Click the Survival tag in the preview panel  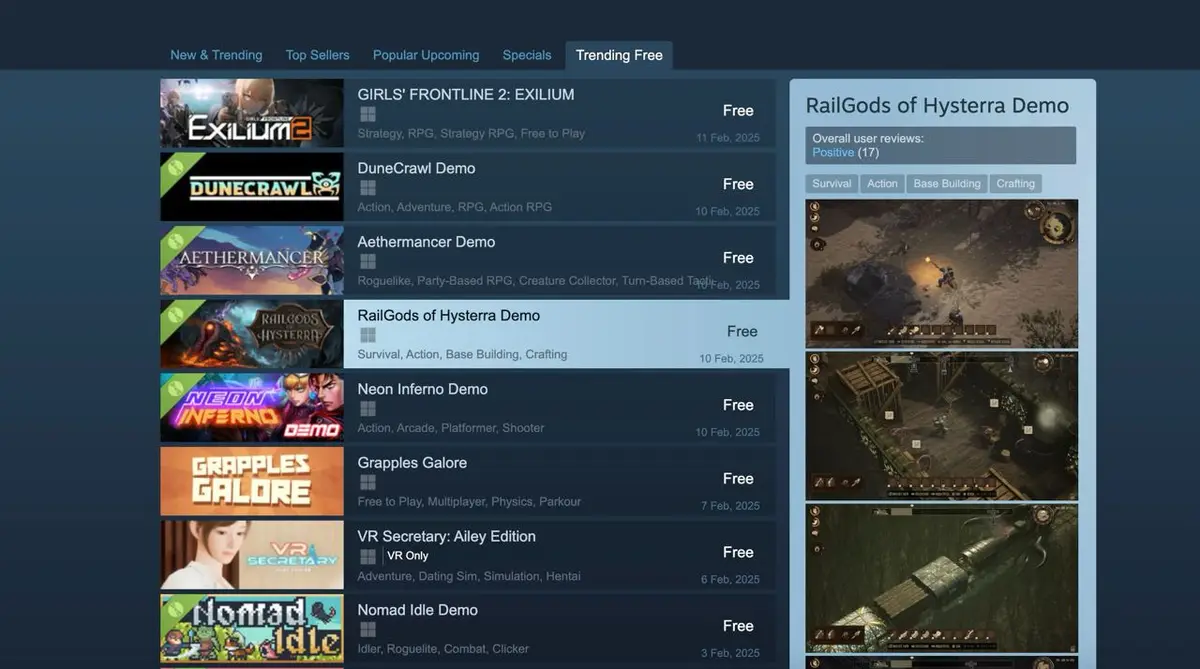pos(832,184)
